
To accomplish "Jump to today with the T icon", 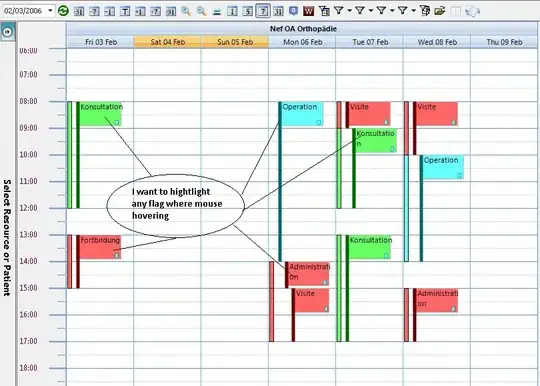I will [x=125, y=11].
